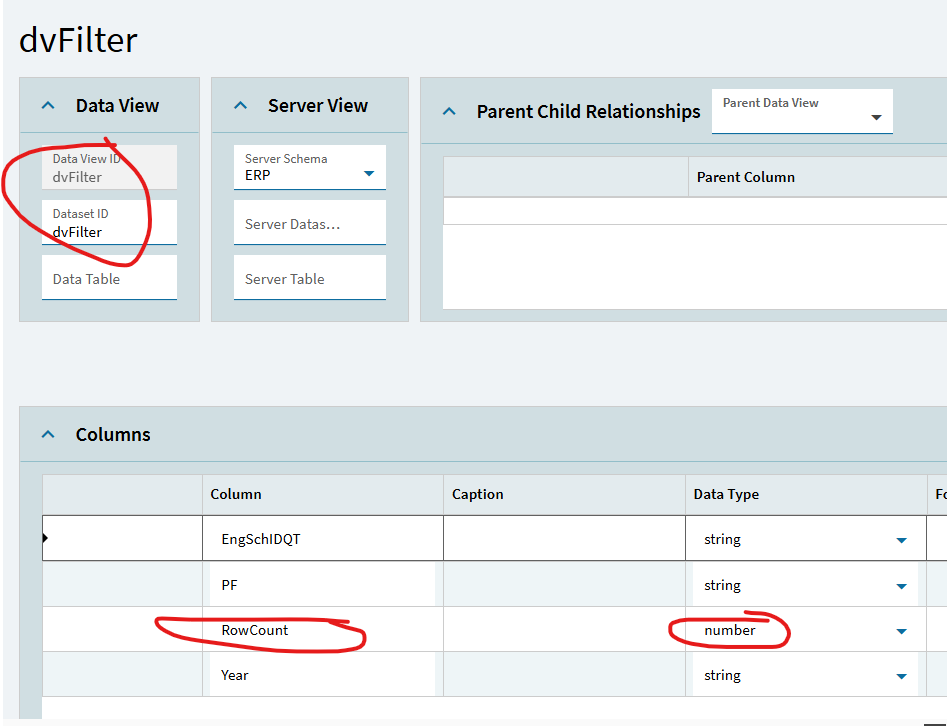Open Data Type dropdown for PF row
This screenshot has height=726, width=947.
901,586
